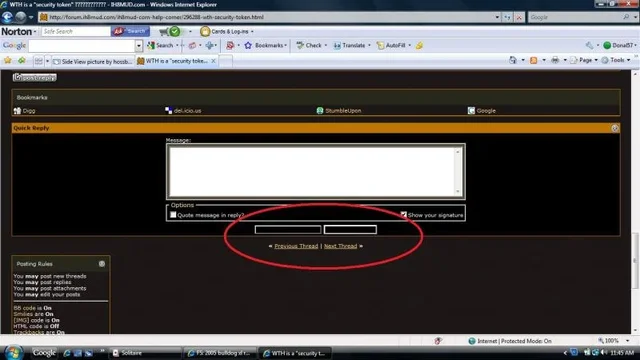Click the Google toolbar AutoFill button
640x360 pixels.
pos(392,45)
